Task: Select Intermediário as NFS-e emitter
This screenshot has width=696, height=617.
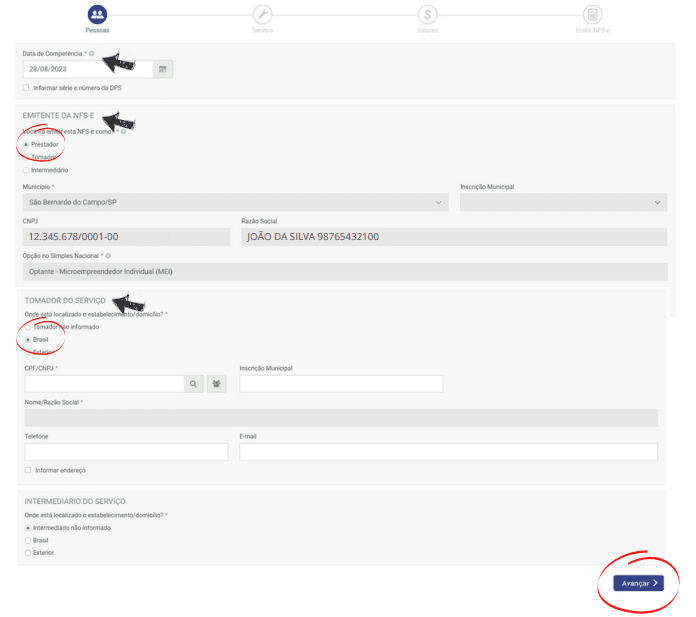Action: (x=27, y=170)
